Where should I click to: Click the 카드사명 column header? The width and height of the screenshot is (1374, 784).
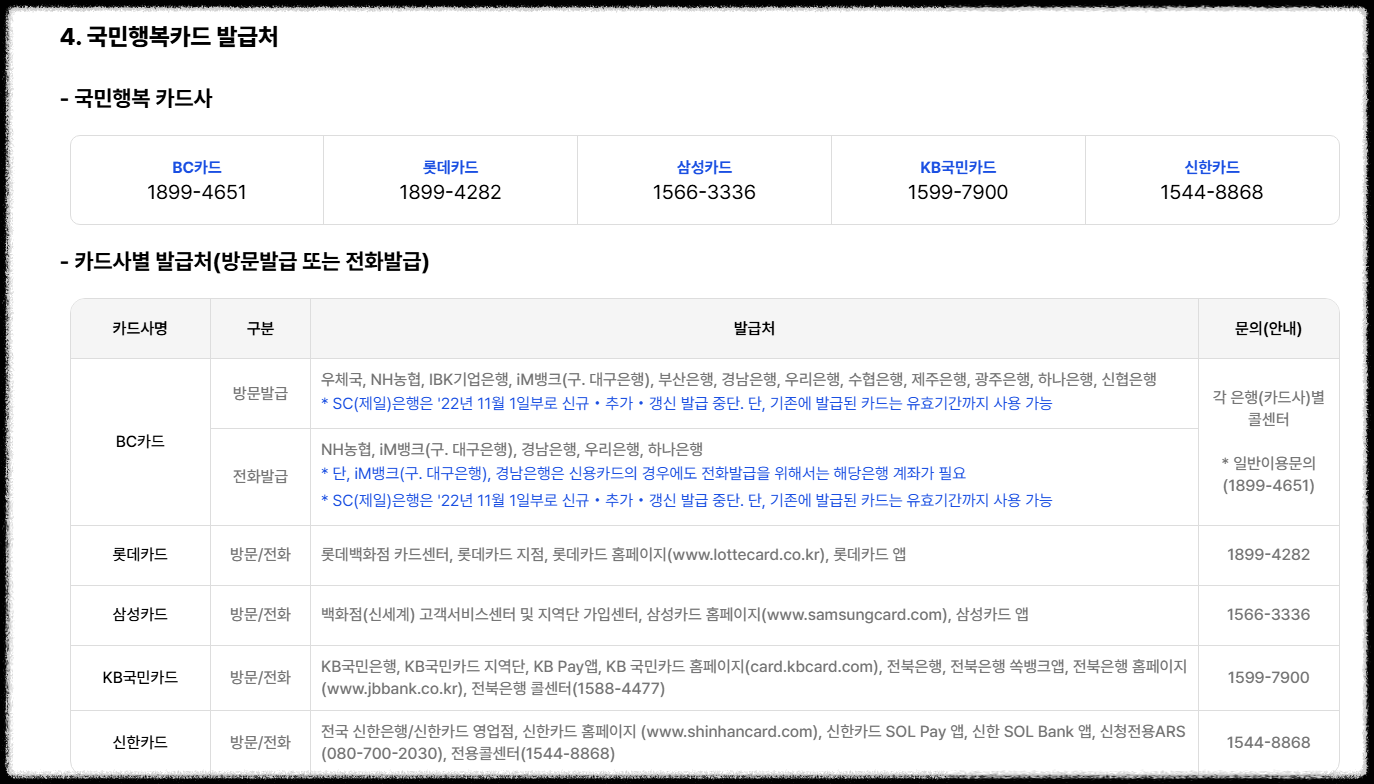pos(140,328)
